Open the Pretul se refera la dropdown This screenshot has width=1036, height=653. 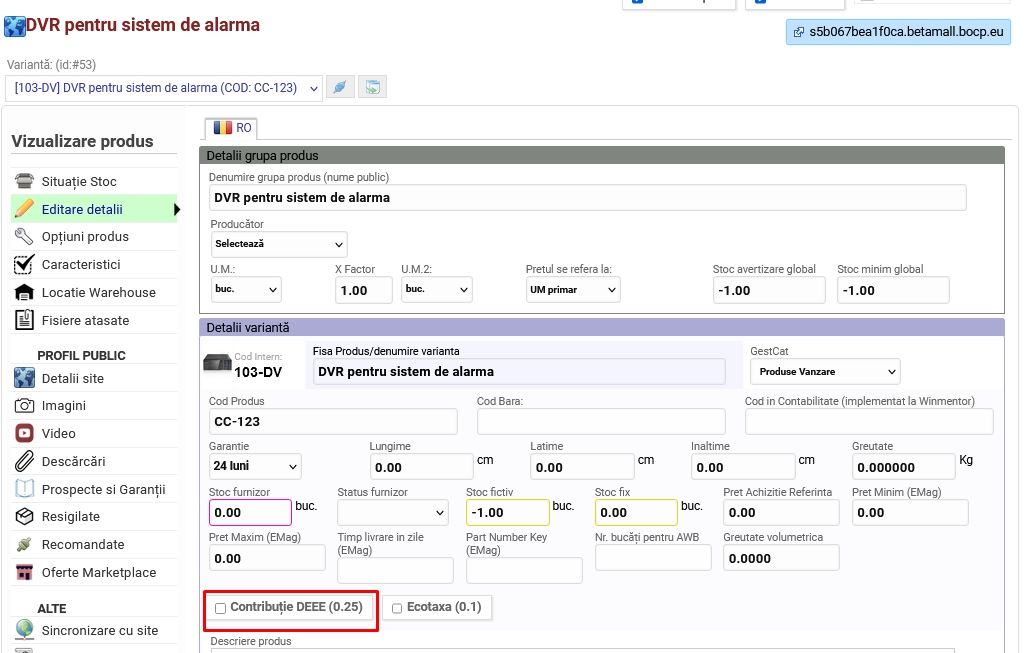click(573, 290)
